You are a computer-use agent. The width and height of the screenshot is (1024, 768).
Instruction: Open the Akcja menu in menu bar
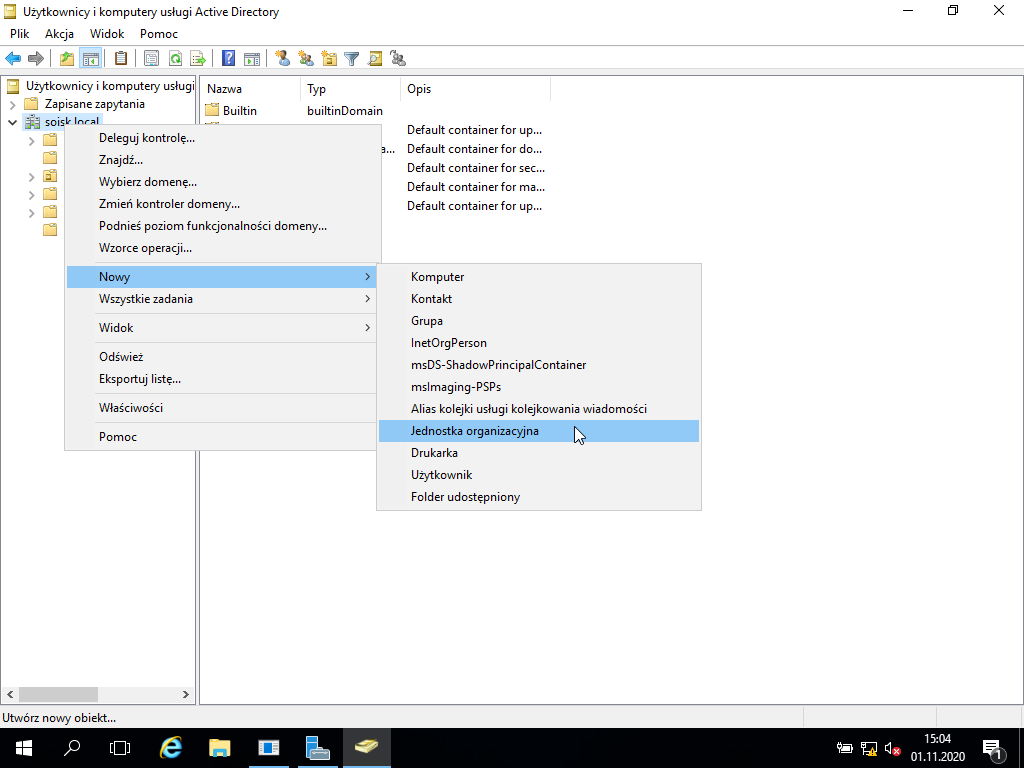point(59,34)
